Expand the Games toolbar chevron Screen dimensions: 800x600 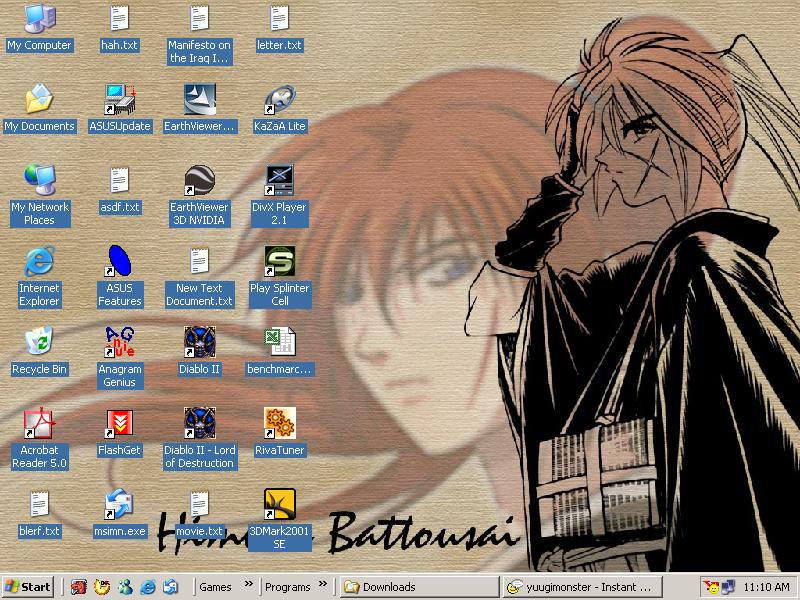tap(249, 586)
